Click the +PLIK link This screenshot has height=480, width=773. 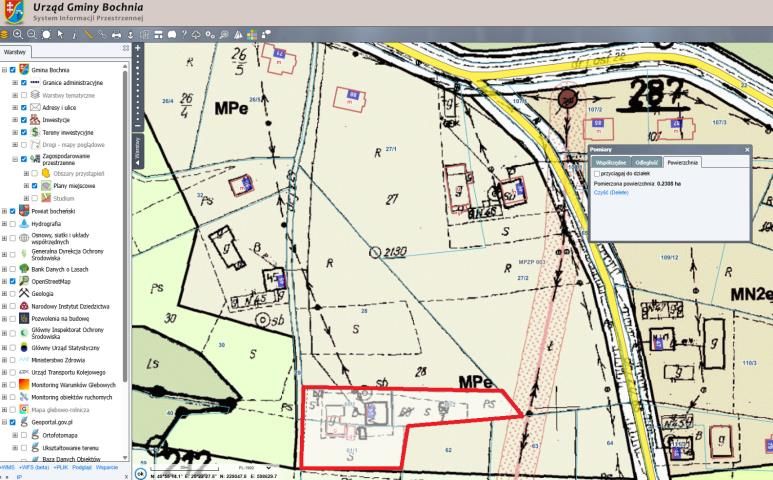pyautogui.click(x=61, y=467)
